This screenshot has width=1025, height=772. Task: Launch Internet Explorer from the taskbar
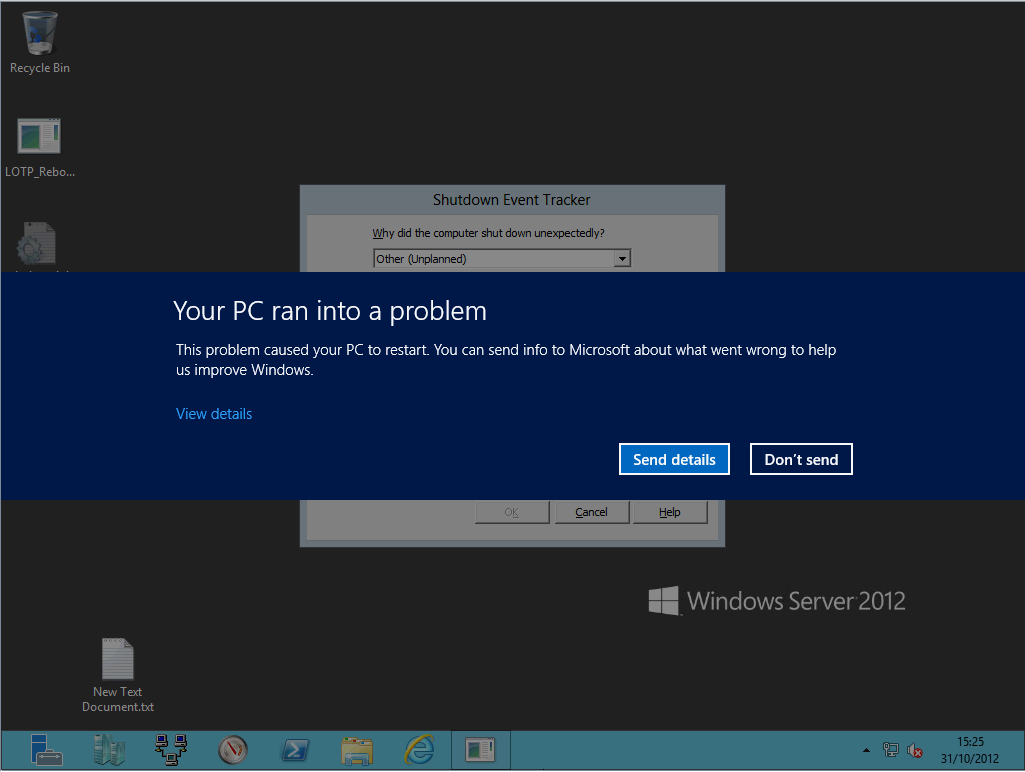(x=418, y=749)
